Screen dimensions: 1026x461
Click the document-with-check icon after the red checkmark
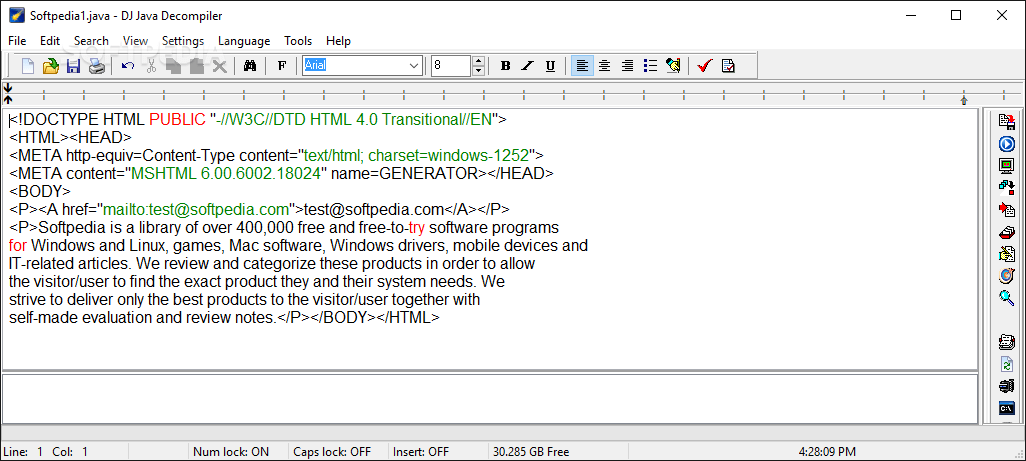tap(728, 66)
